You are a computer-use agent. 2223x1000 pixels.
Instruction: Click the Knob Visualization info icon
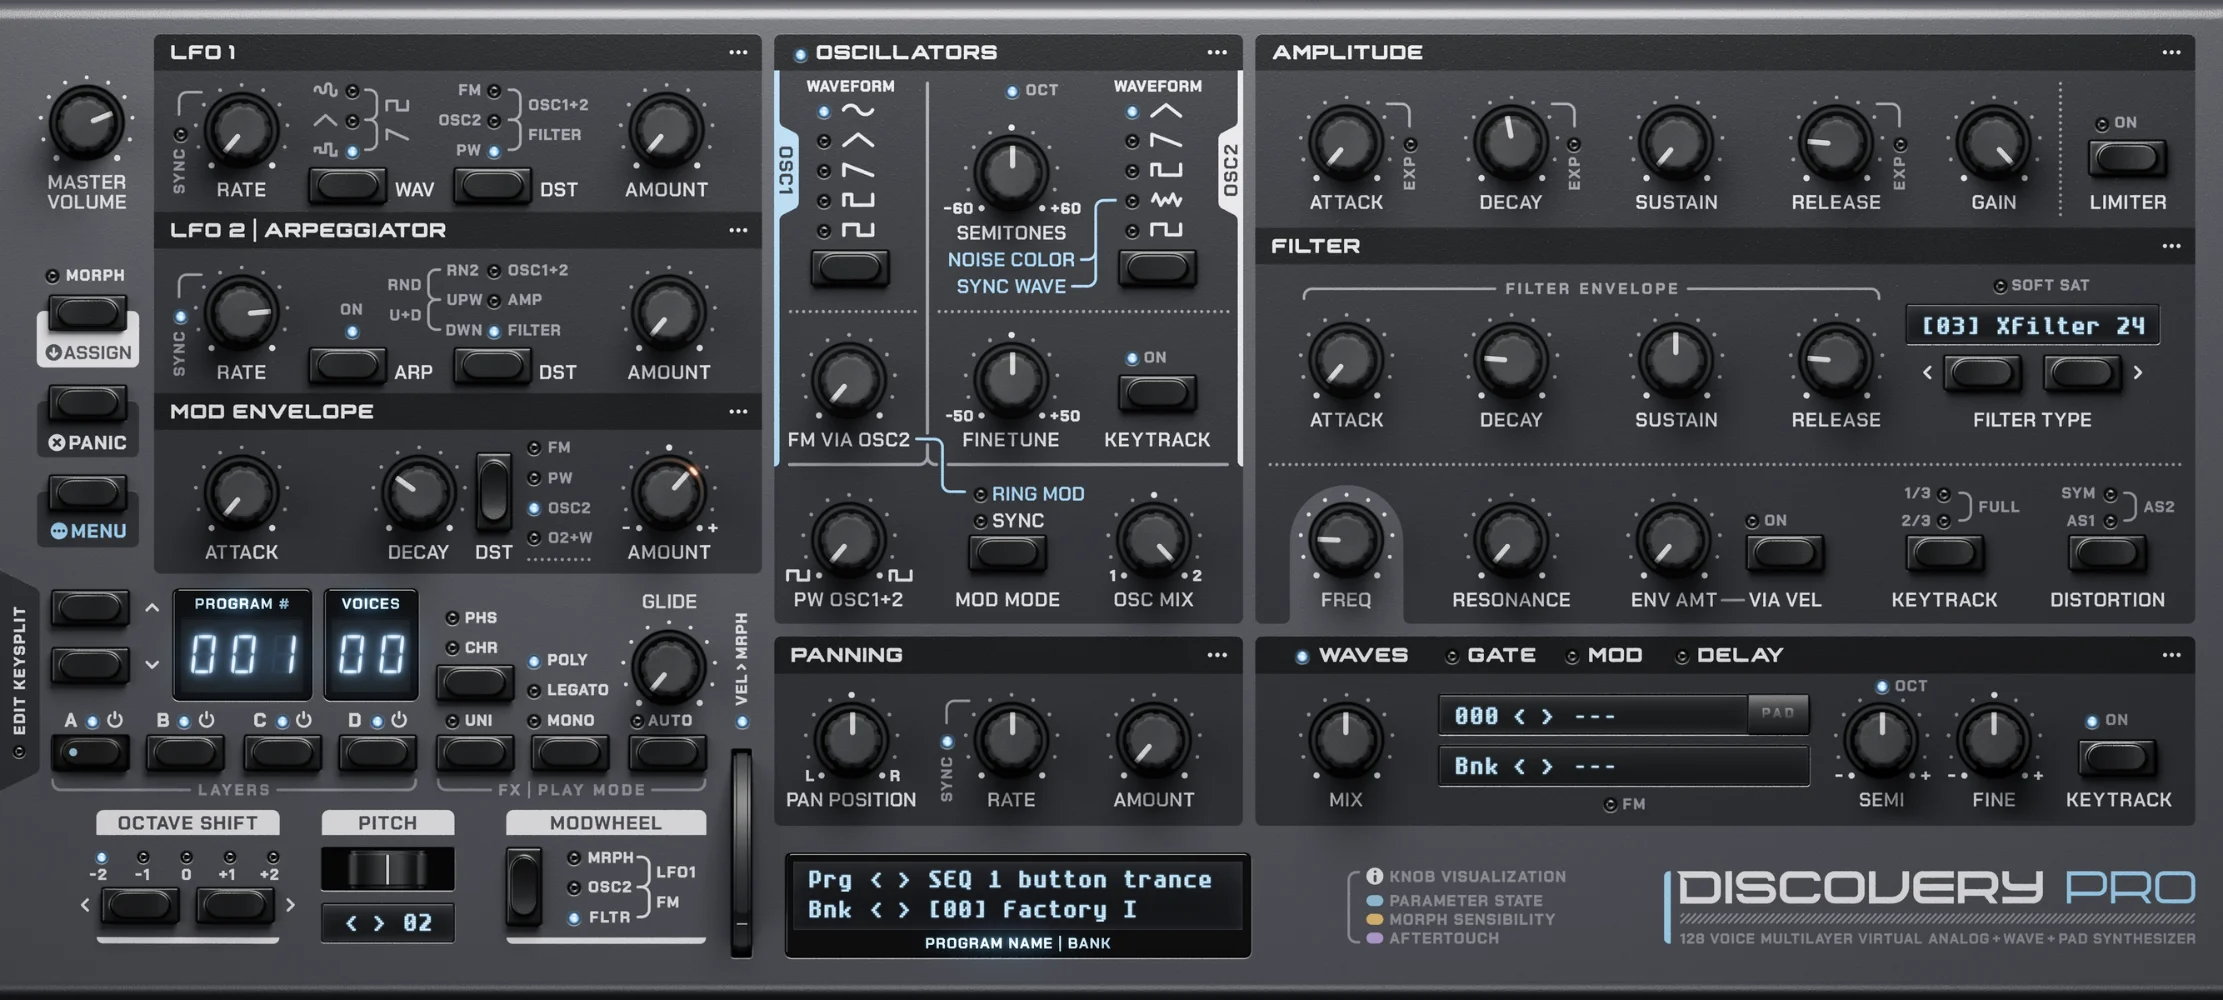(1375, 876)
